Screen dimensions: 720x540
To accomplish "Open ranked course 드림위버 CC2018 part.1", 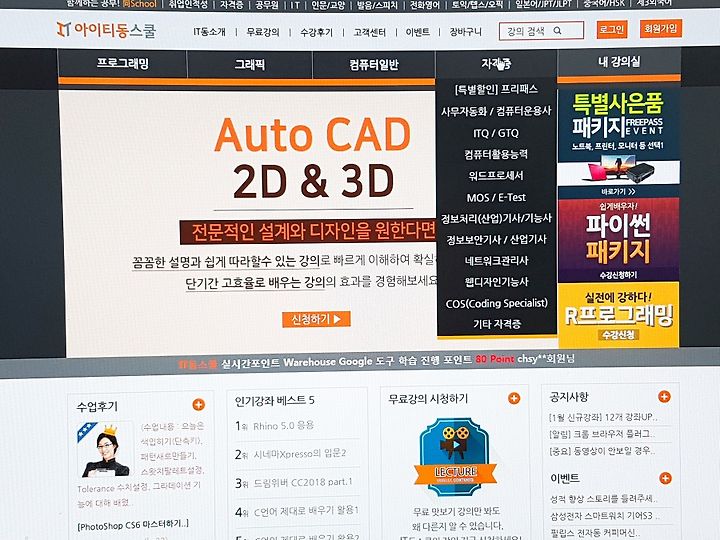I will [x=303, y=482].
